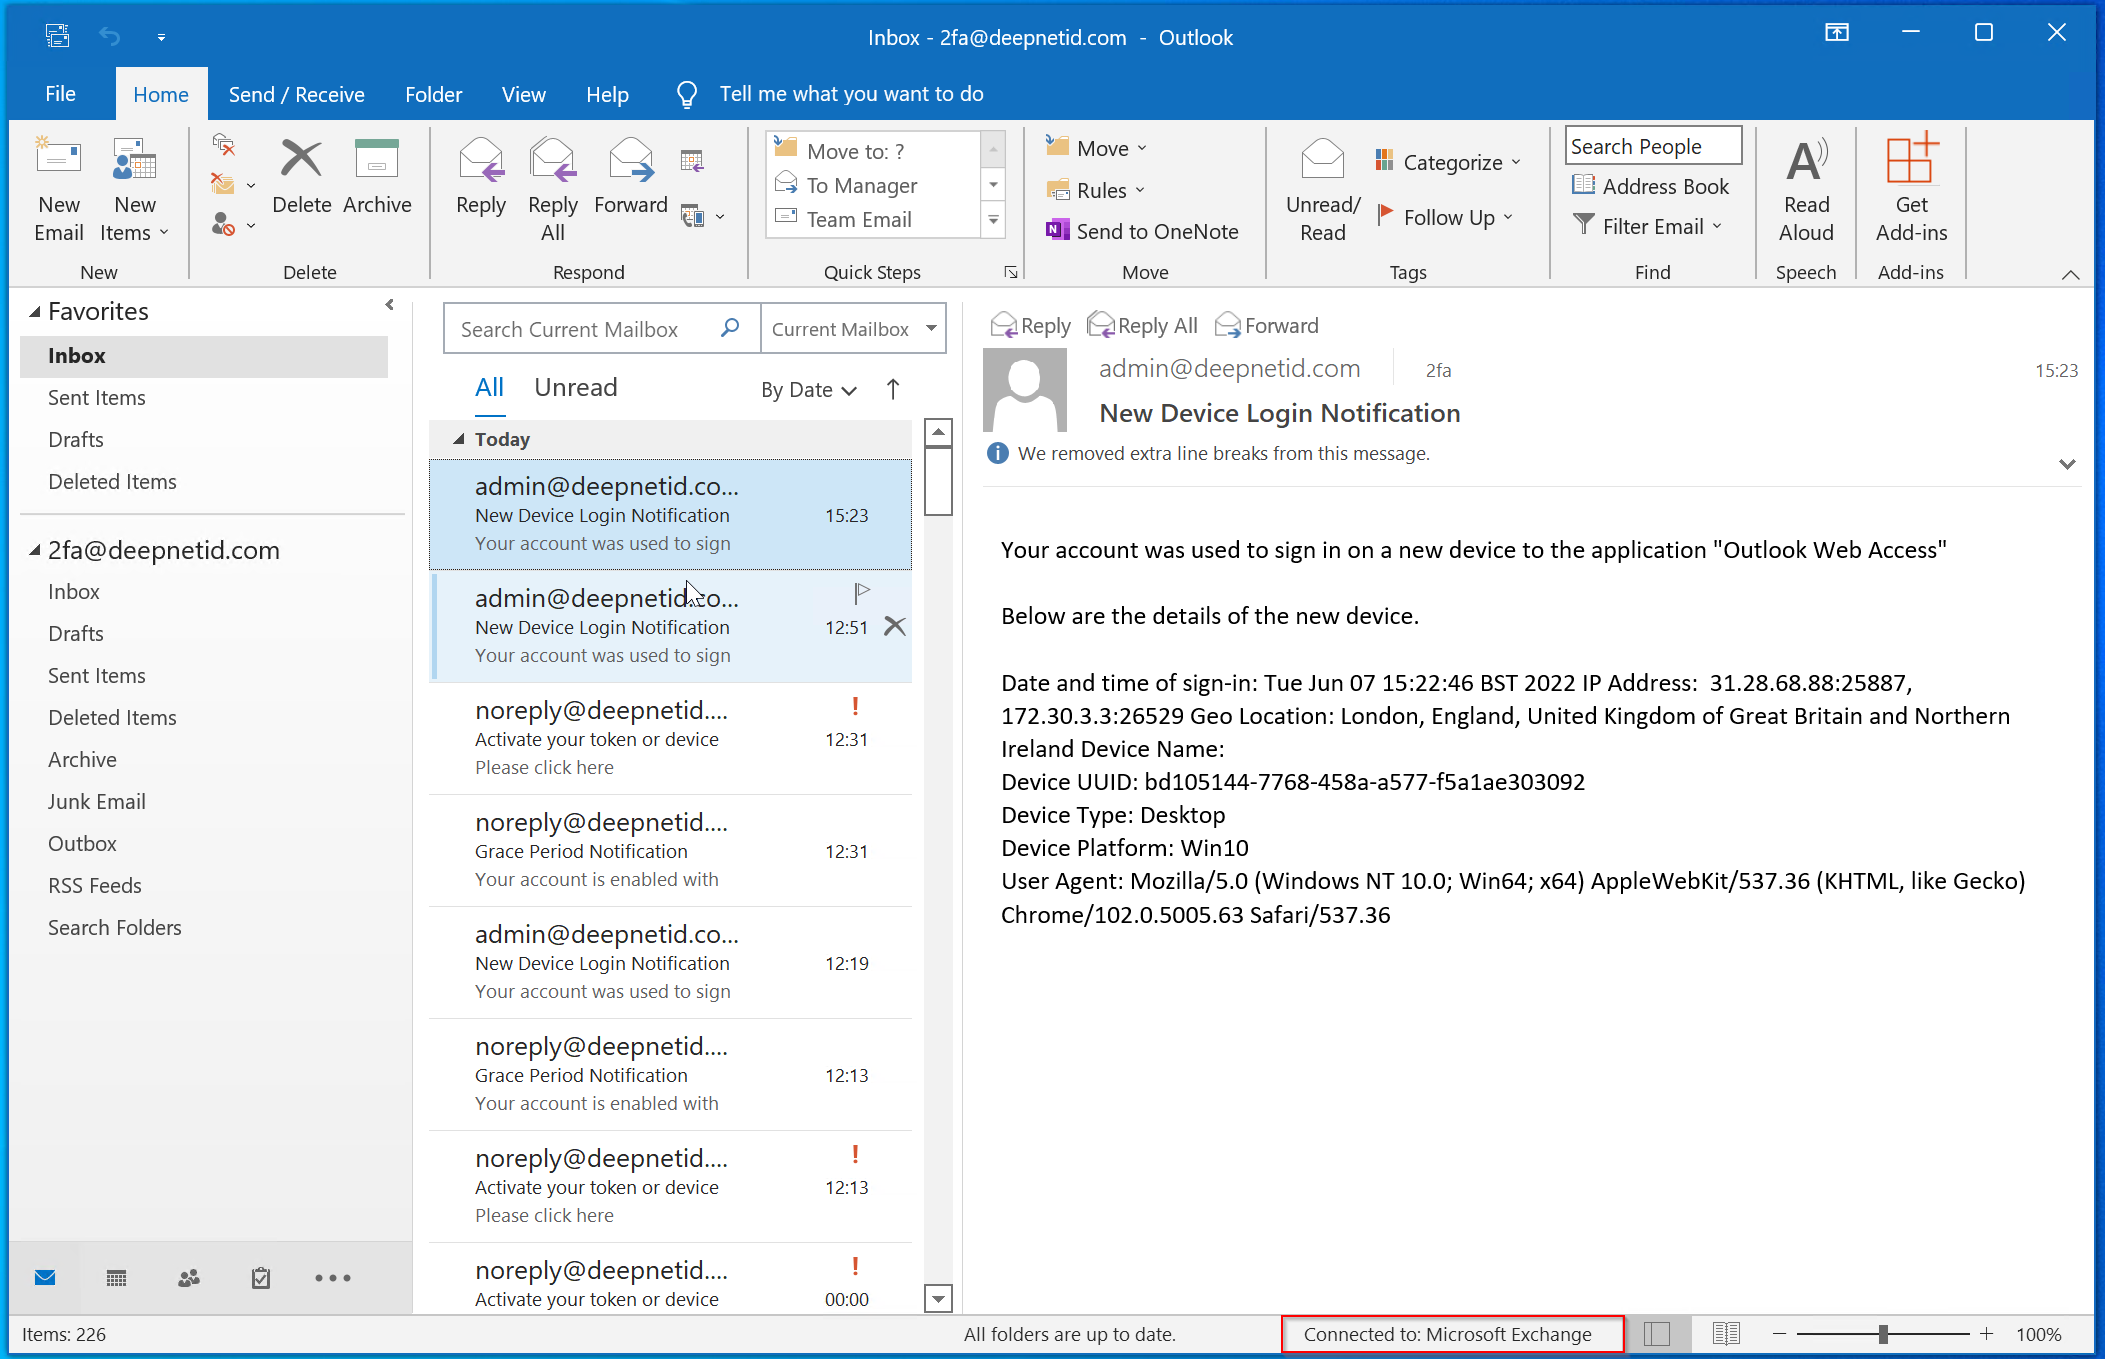Toggle flag on 12:51 message
Image resolution: width=2105 pixels, height=1359 pixels.
861,594
